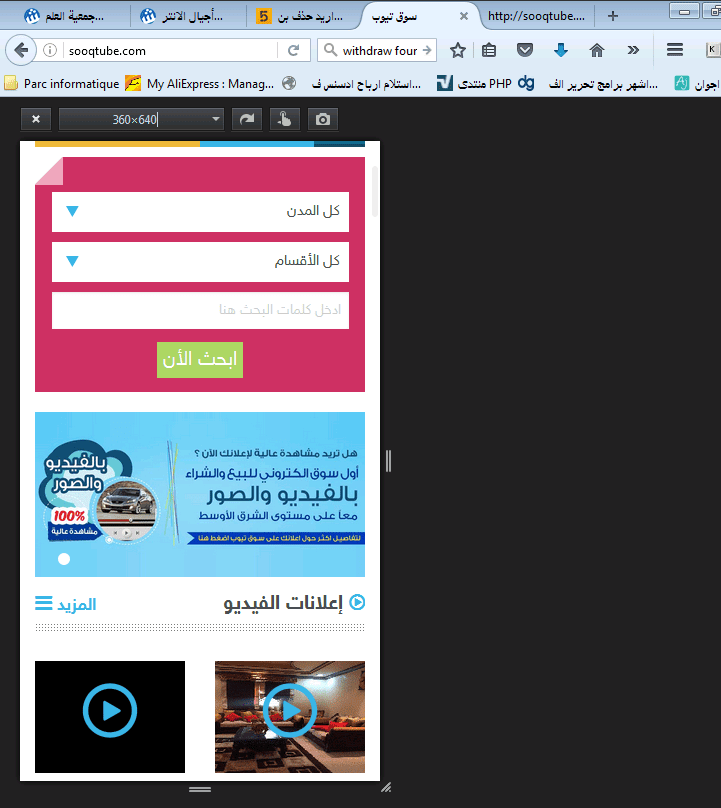721x808 pixels.
Task: Open the editing programs bookmark
Action: pos(603,83)
